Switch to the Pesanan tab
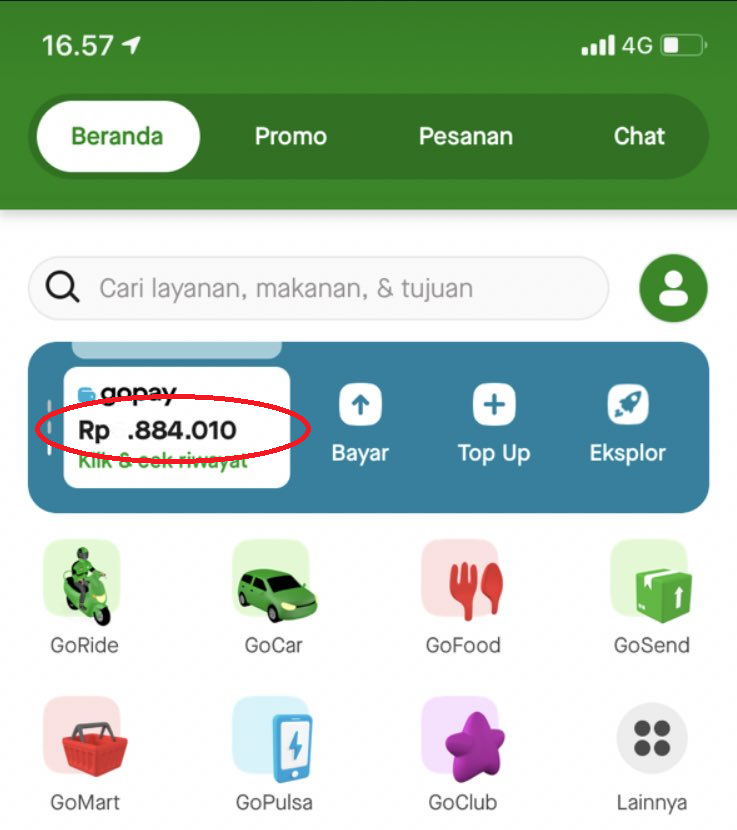Image resolution: width=737 pixels, height=830 pixels. click(x=466, y=137)
